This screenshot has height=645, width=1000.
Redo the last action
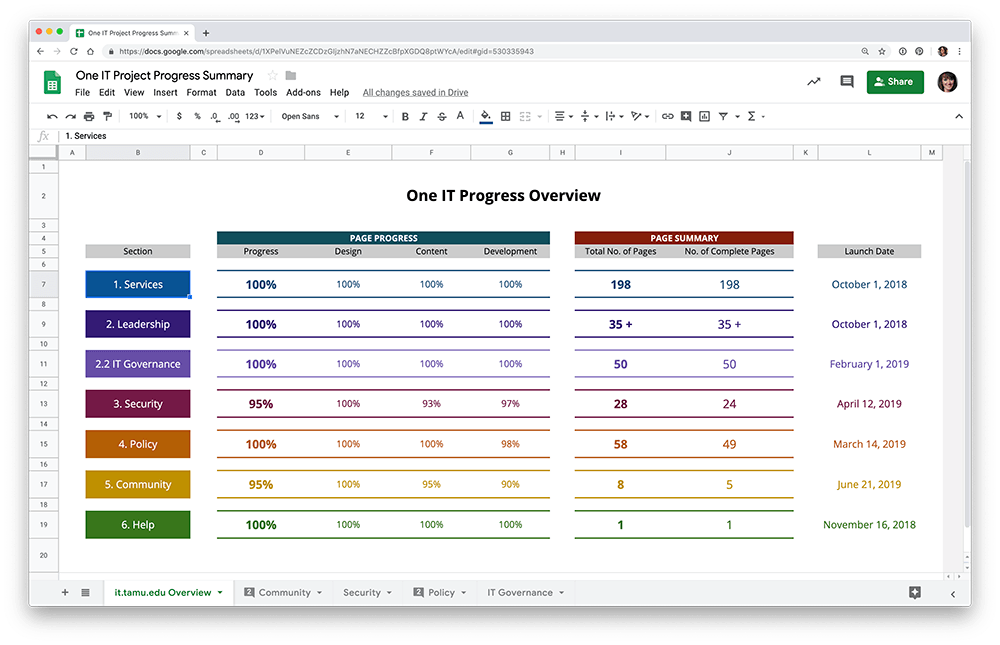click(x=71, y=116)
